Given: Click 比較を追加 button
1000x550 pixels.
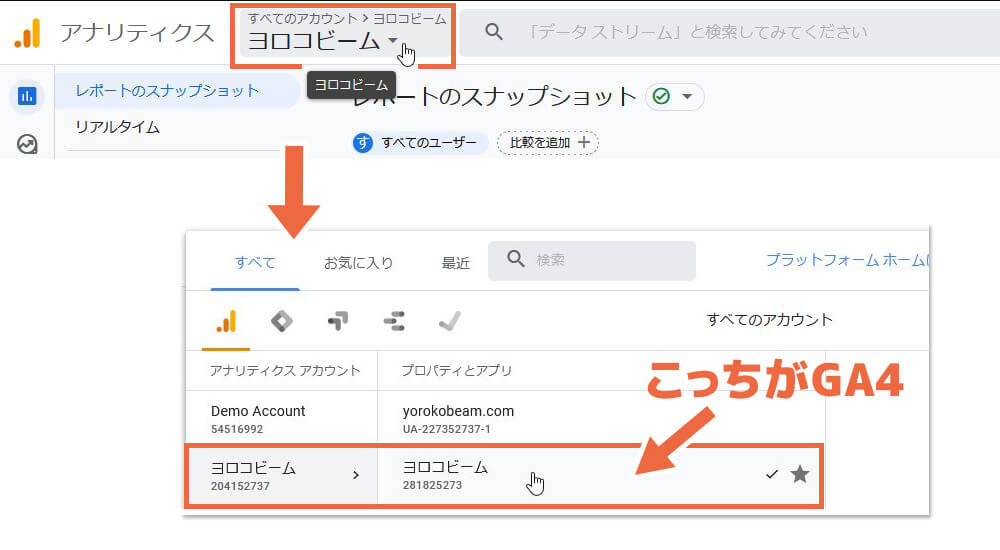Looking at the screenshot, I should (x=548, y=142).
